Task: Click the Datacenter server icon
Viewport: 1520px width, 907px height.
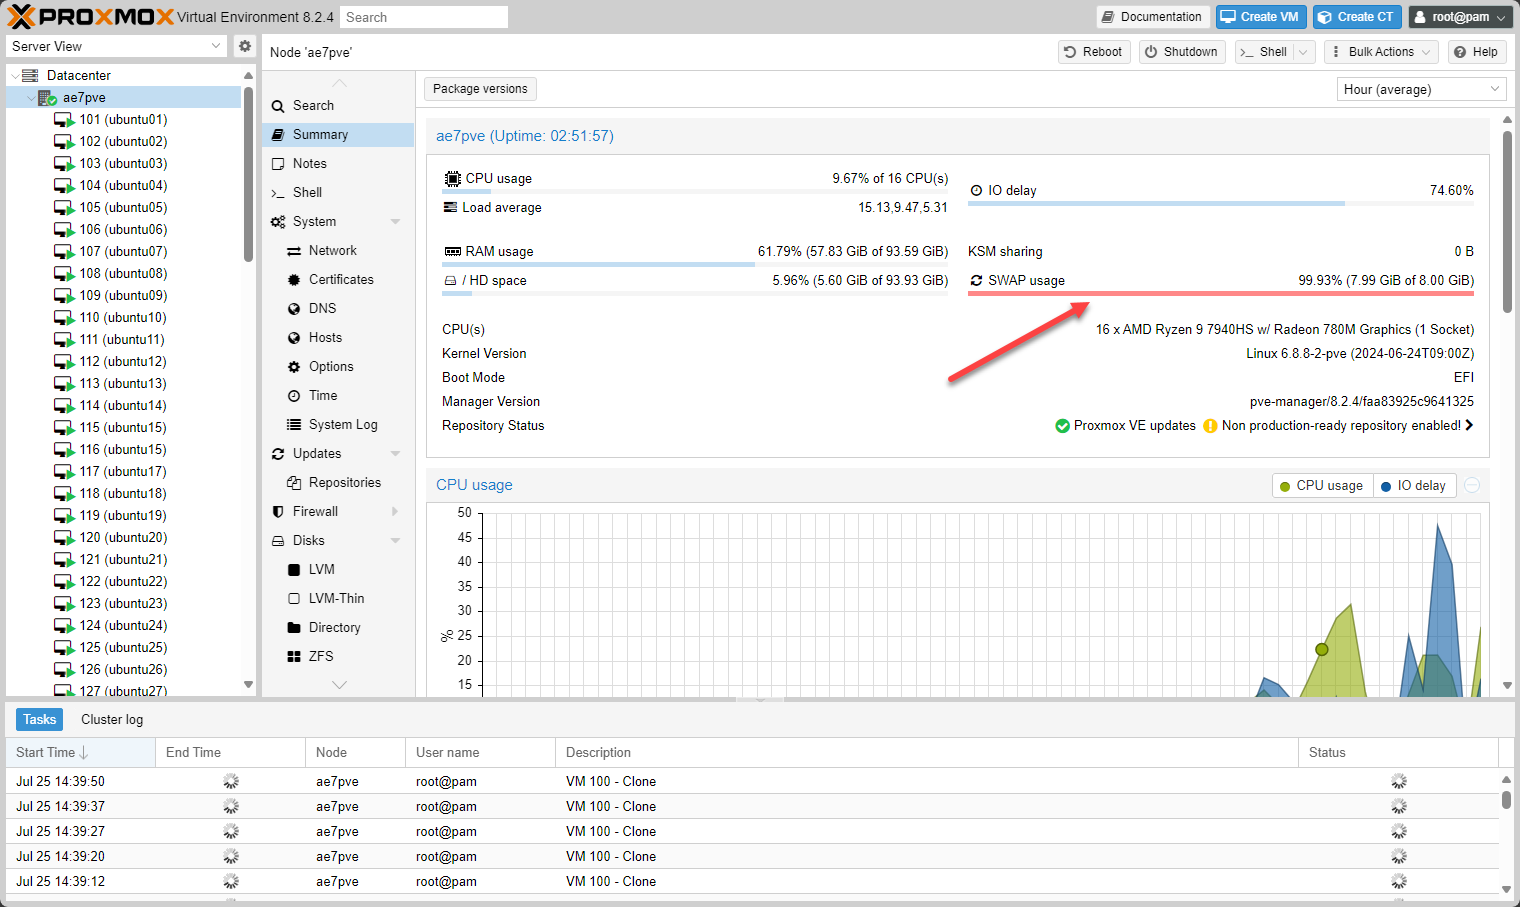Action: coord(30,75)
